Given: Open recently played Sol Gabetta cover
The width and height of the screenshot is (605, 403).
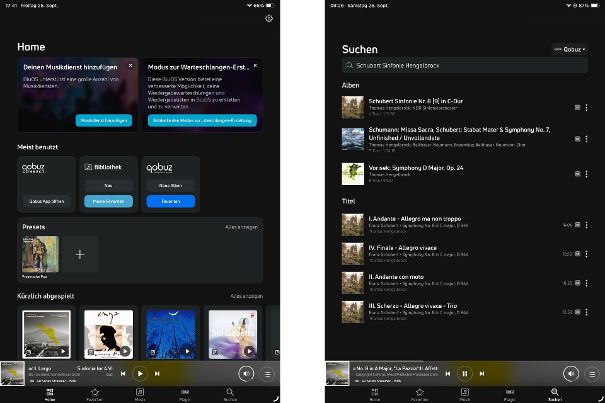Looking at the screenshot, I should (x=233, y=334).
